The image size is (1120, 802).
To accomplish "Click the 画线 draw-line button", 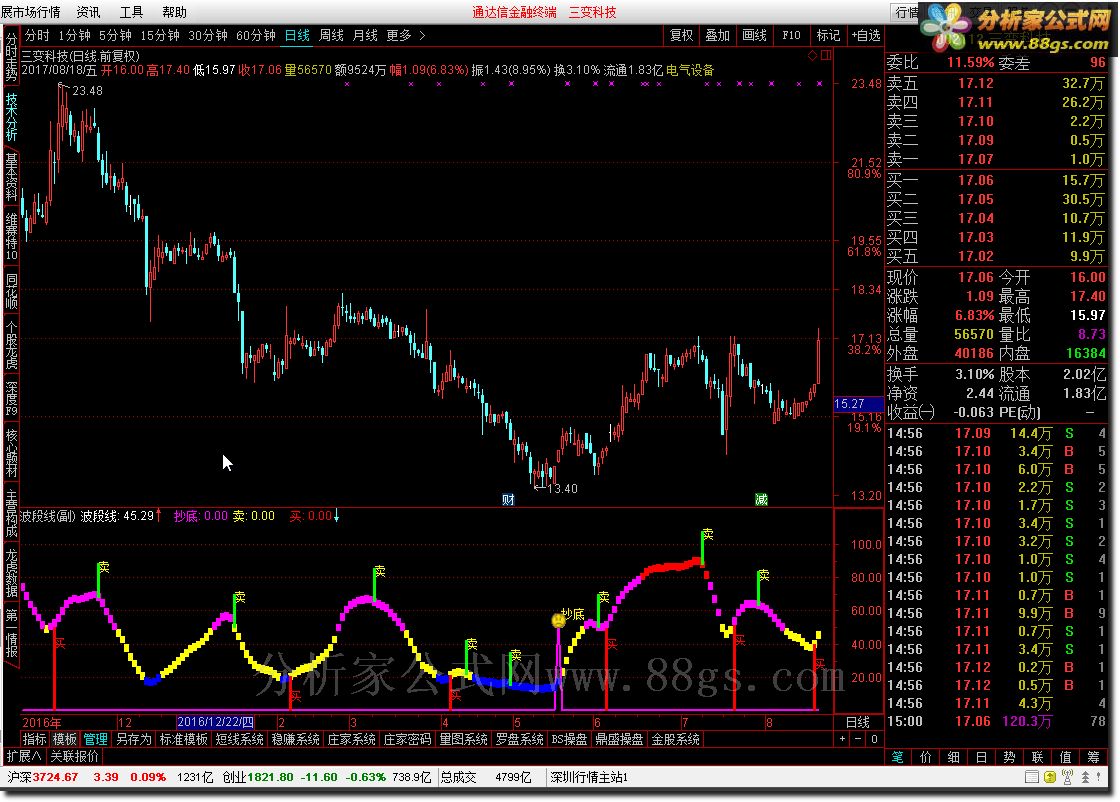I will pos(754,35).
